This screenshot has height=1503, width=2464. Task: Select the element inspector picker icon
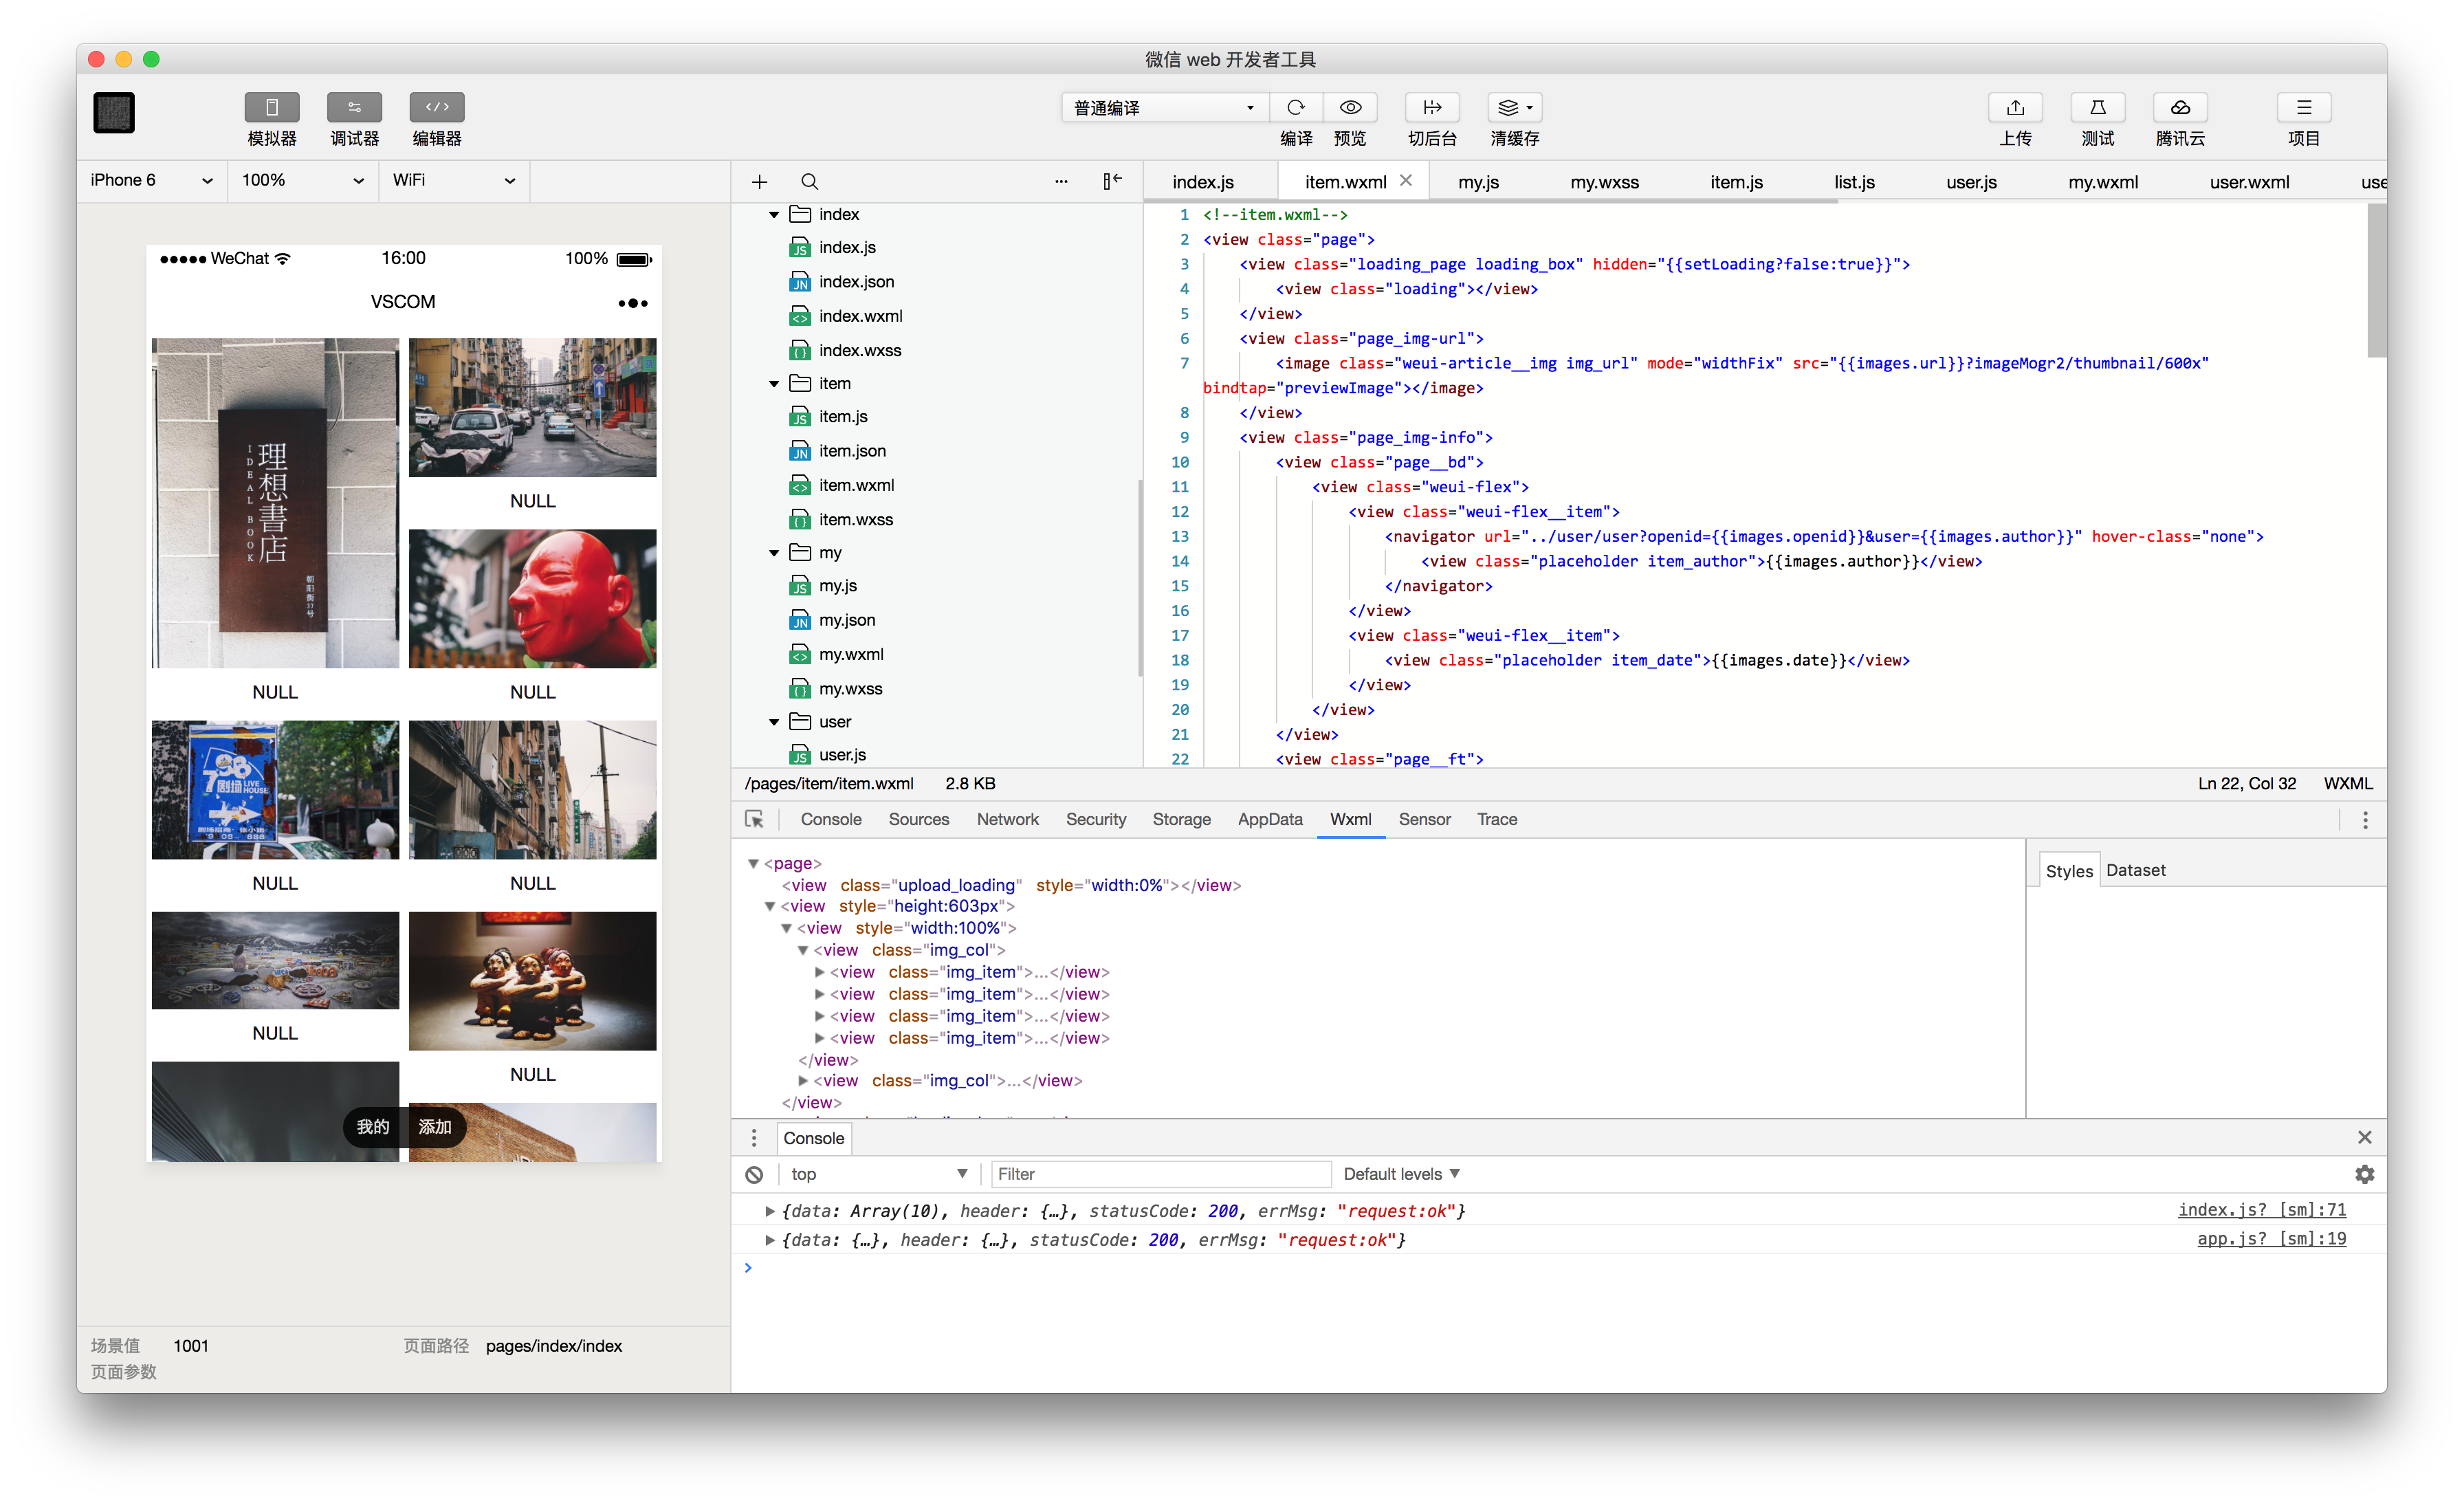click(x=754, y=819)
